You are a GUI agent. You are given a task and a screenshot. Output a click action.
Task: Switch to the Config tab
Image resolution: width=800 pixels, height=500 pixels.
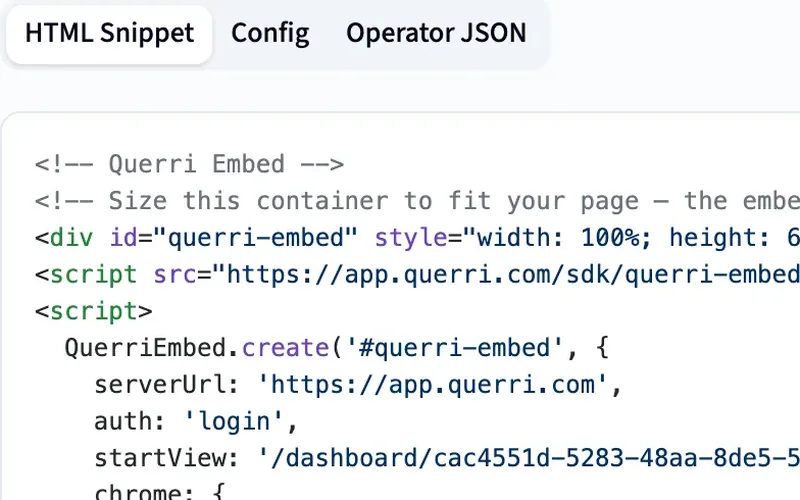coord(270,34)
